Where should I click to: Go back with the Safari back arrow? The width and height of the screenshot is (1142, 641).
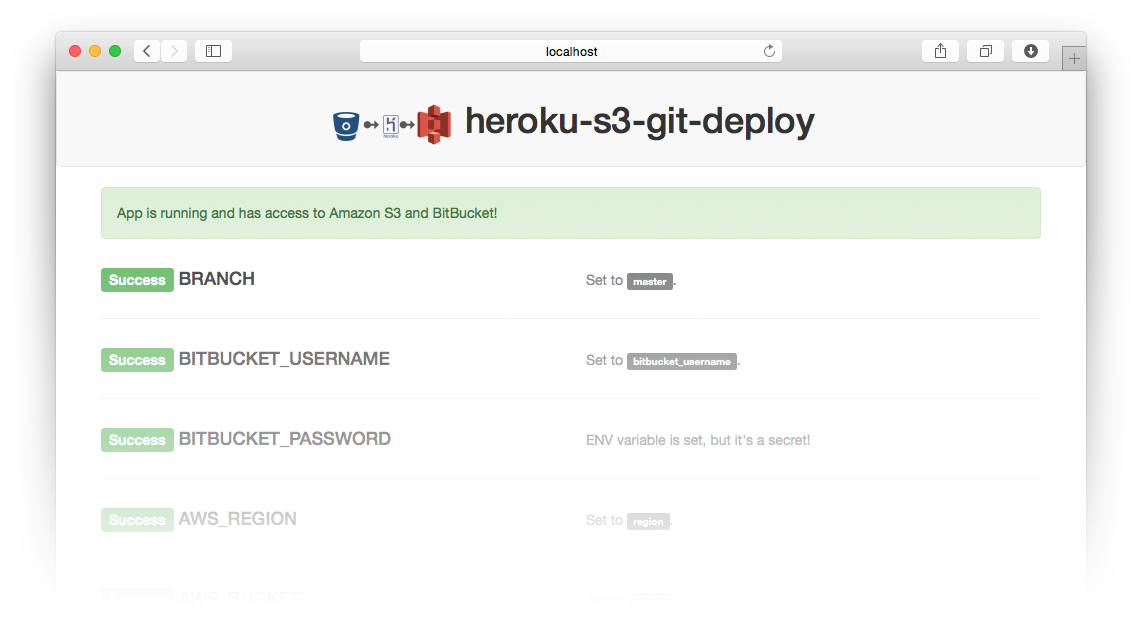147,51
